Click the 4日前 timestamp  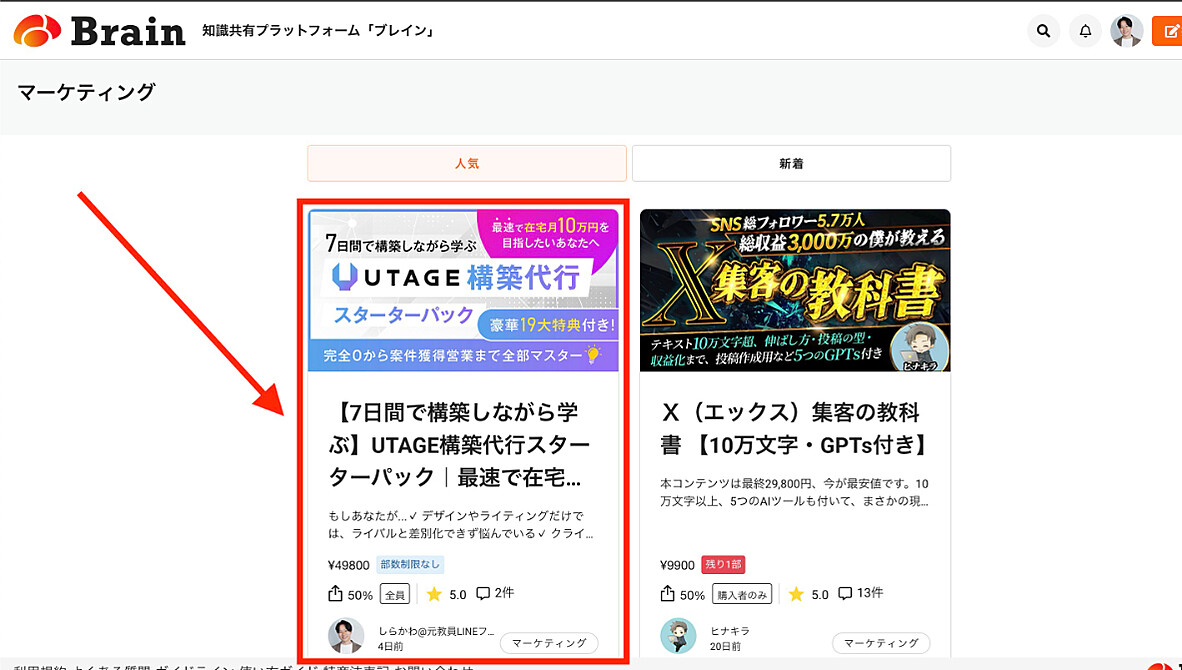click(x=390, y=647)
